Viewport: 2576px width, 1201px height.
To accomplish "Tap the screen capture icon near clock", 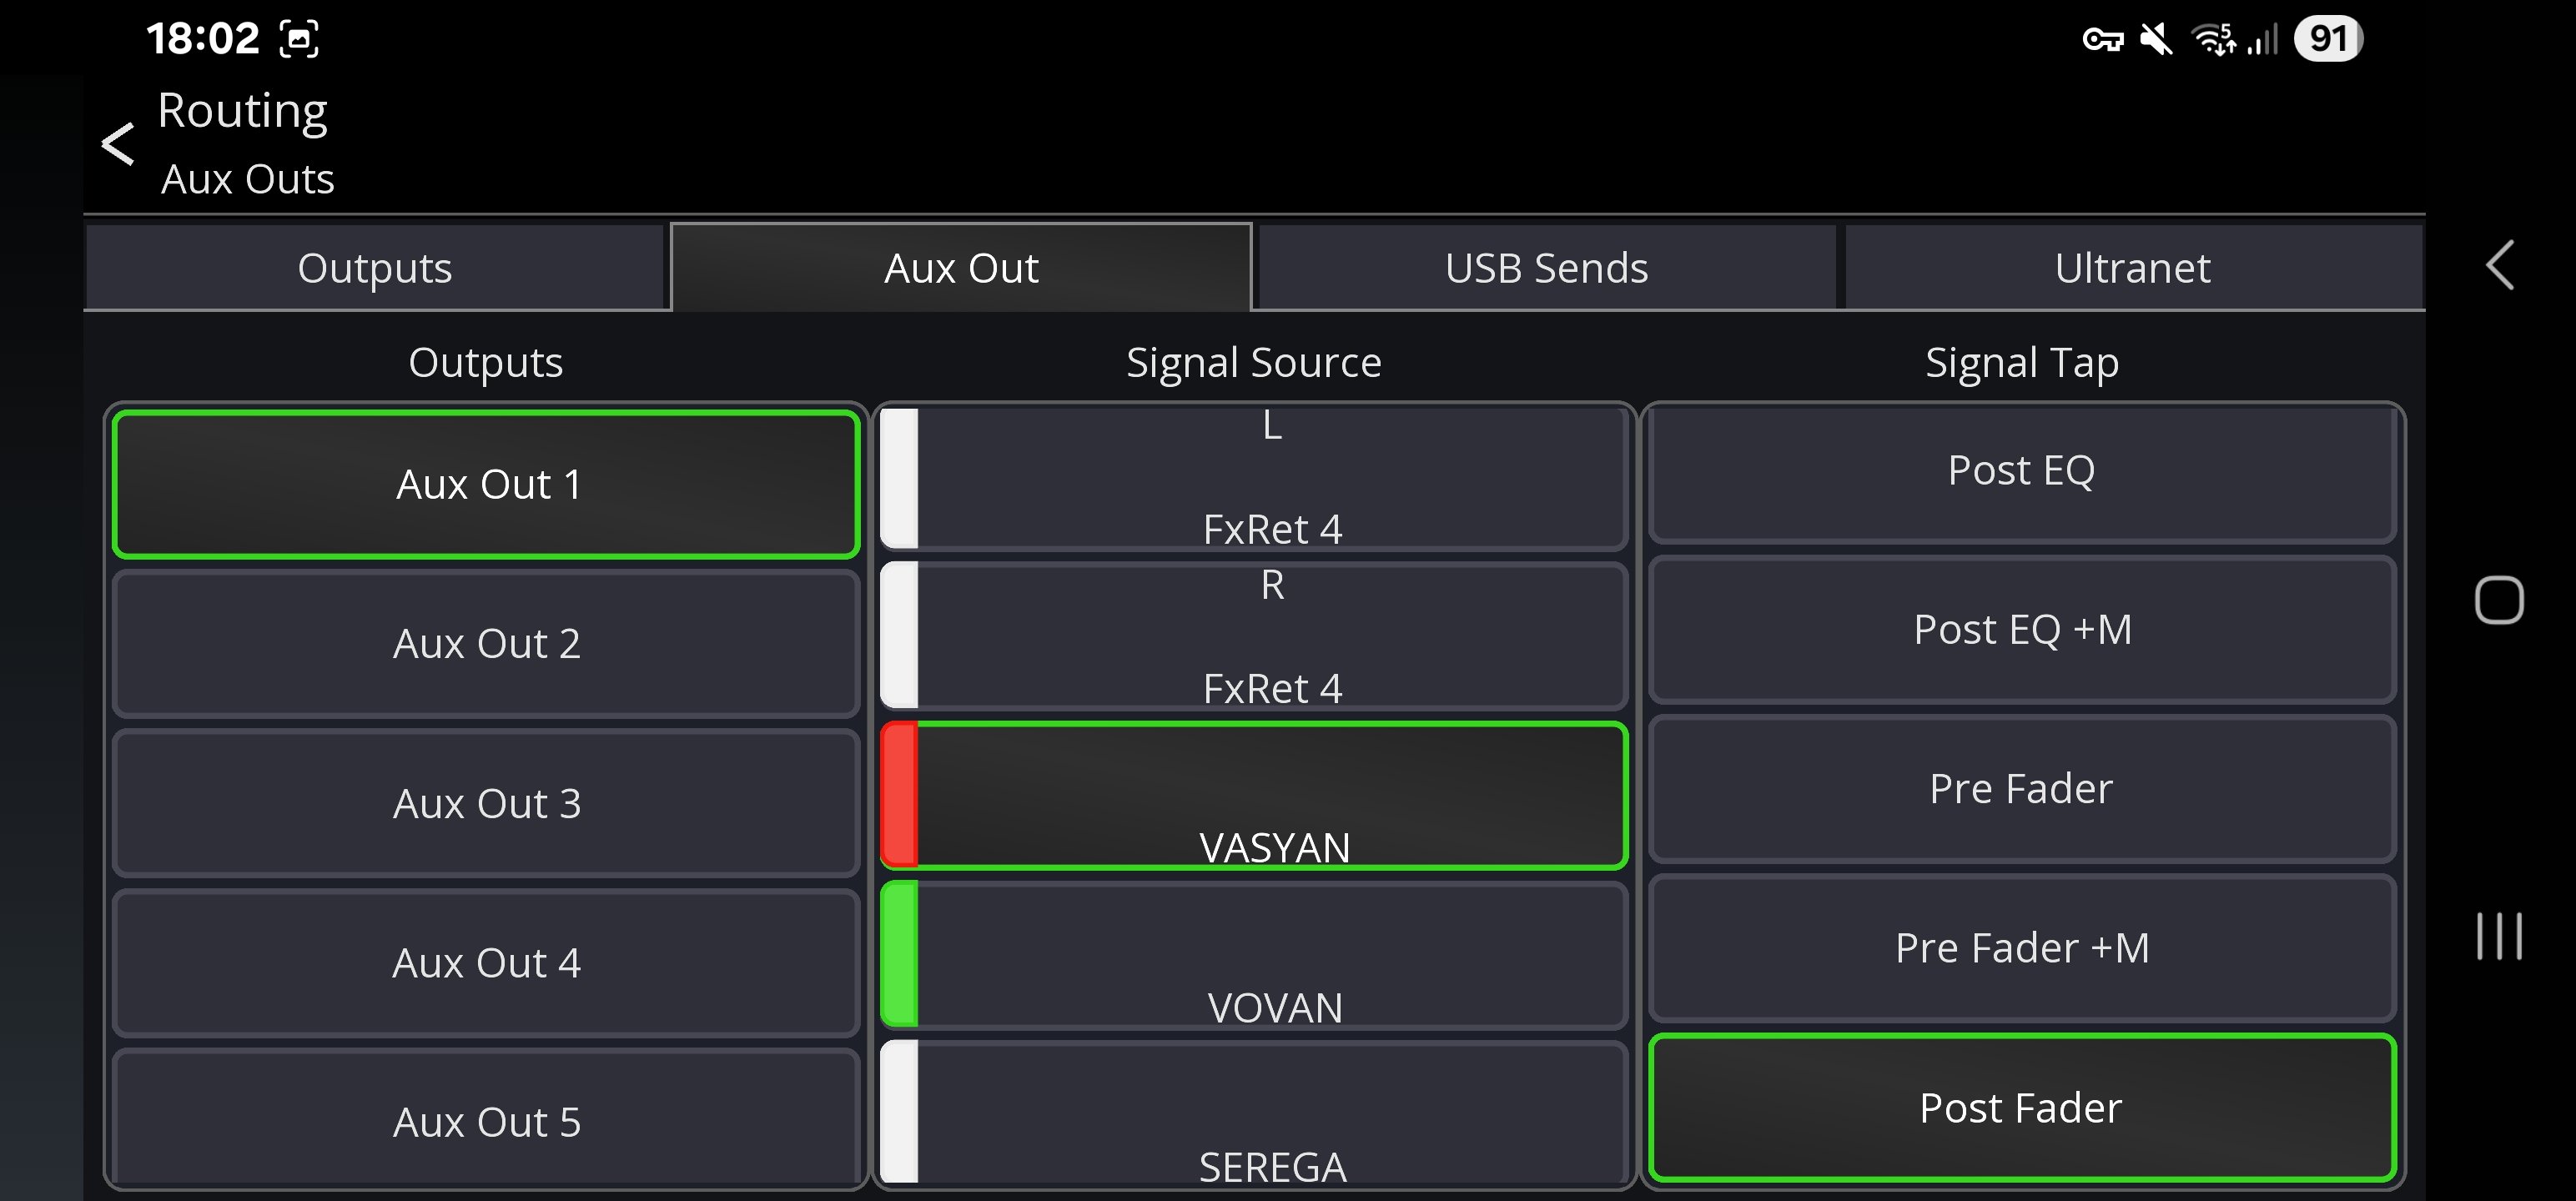I will 299,40.
